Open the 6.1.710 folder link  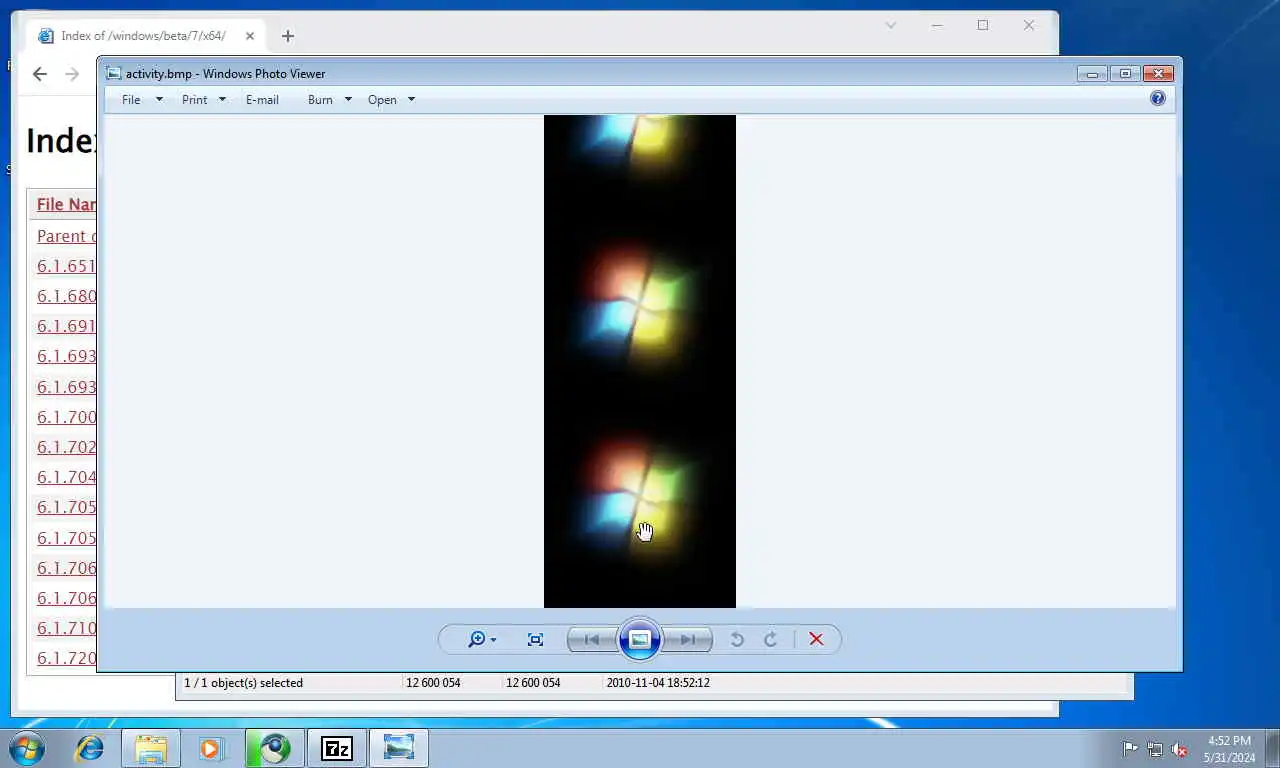click(67, 628)
